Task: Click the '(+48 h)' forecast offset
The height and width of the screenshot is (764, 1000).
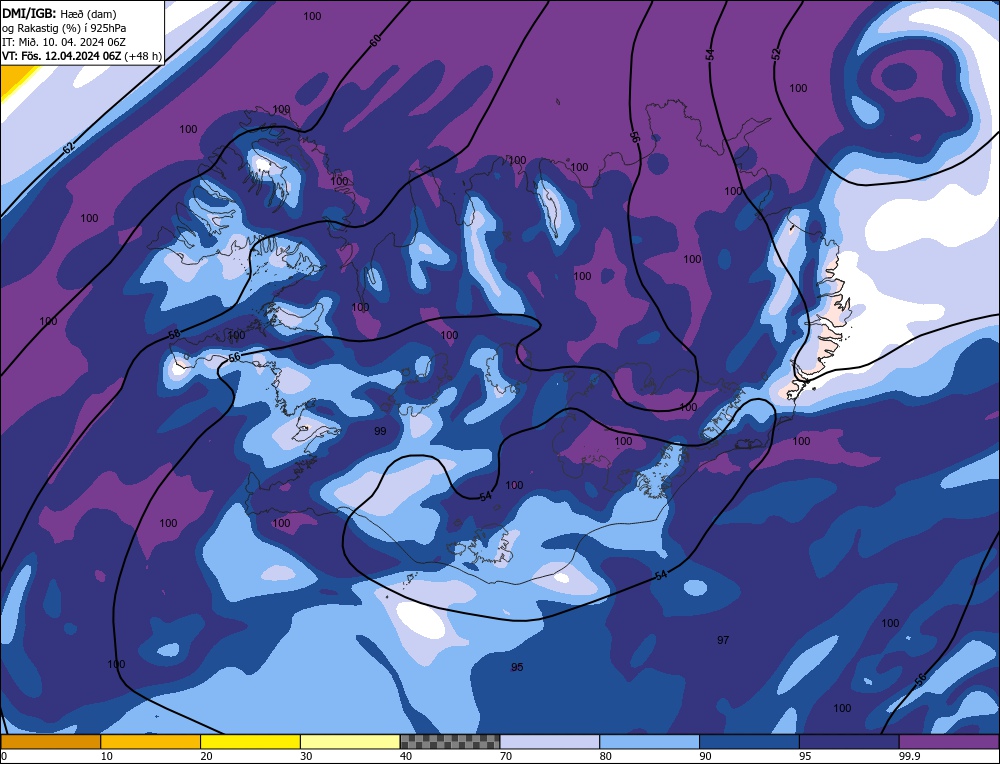Action: 143,56
